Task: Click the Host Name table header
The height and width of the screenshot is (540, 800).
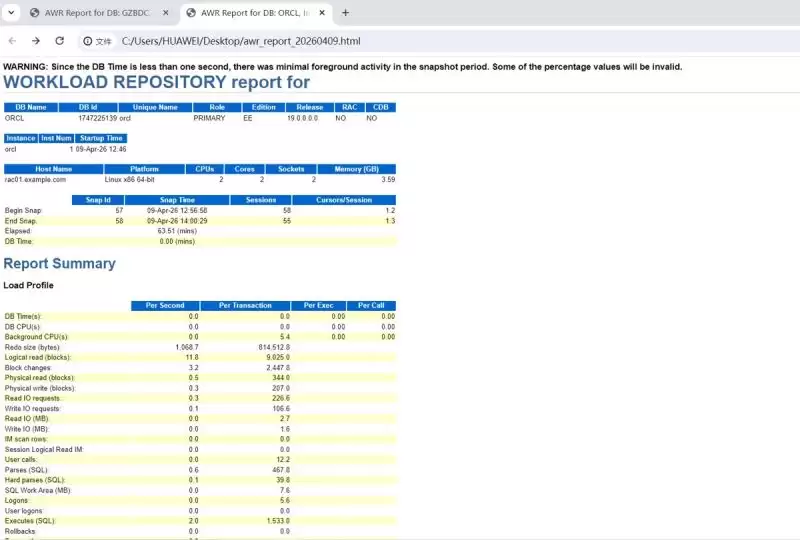Action: [x=54, y=169]
